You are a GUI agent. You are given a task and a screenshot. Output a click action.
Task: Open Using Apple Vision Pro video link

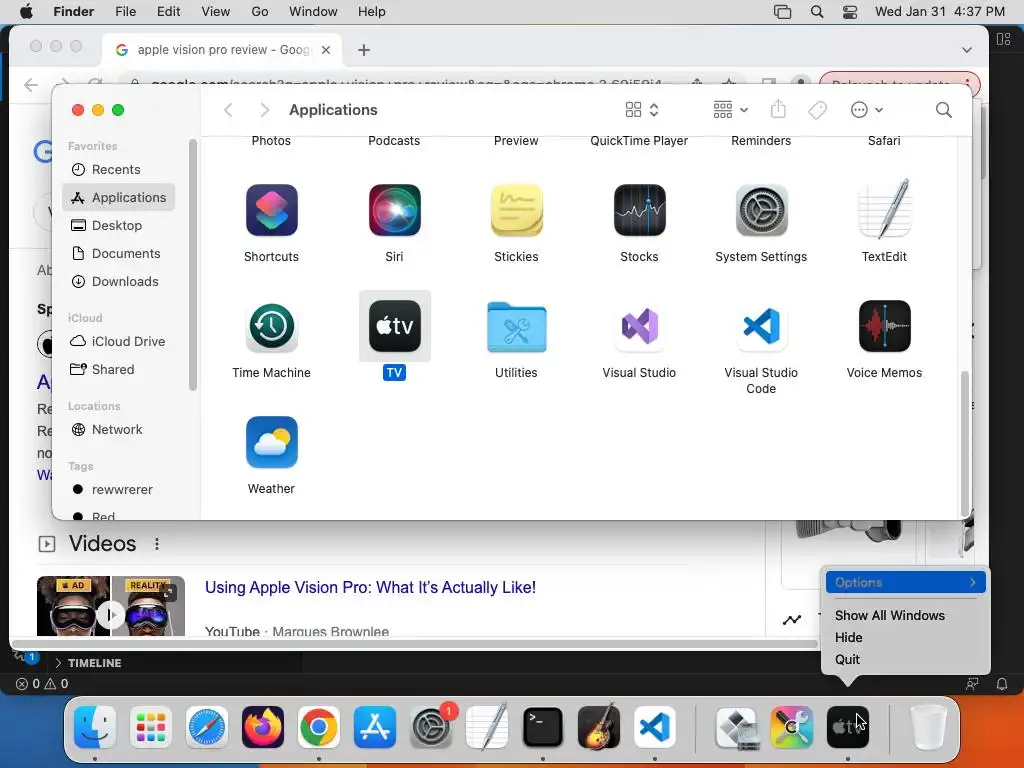[370, 587]
